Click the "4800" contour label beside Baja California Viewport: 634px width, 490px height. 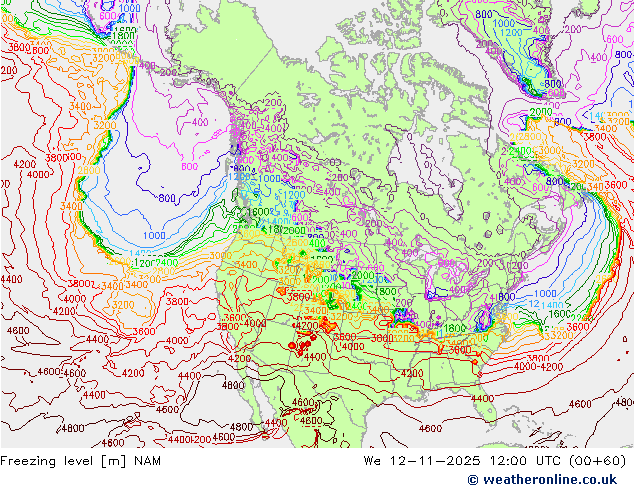[233, 385]
